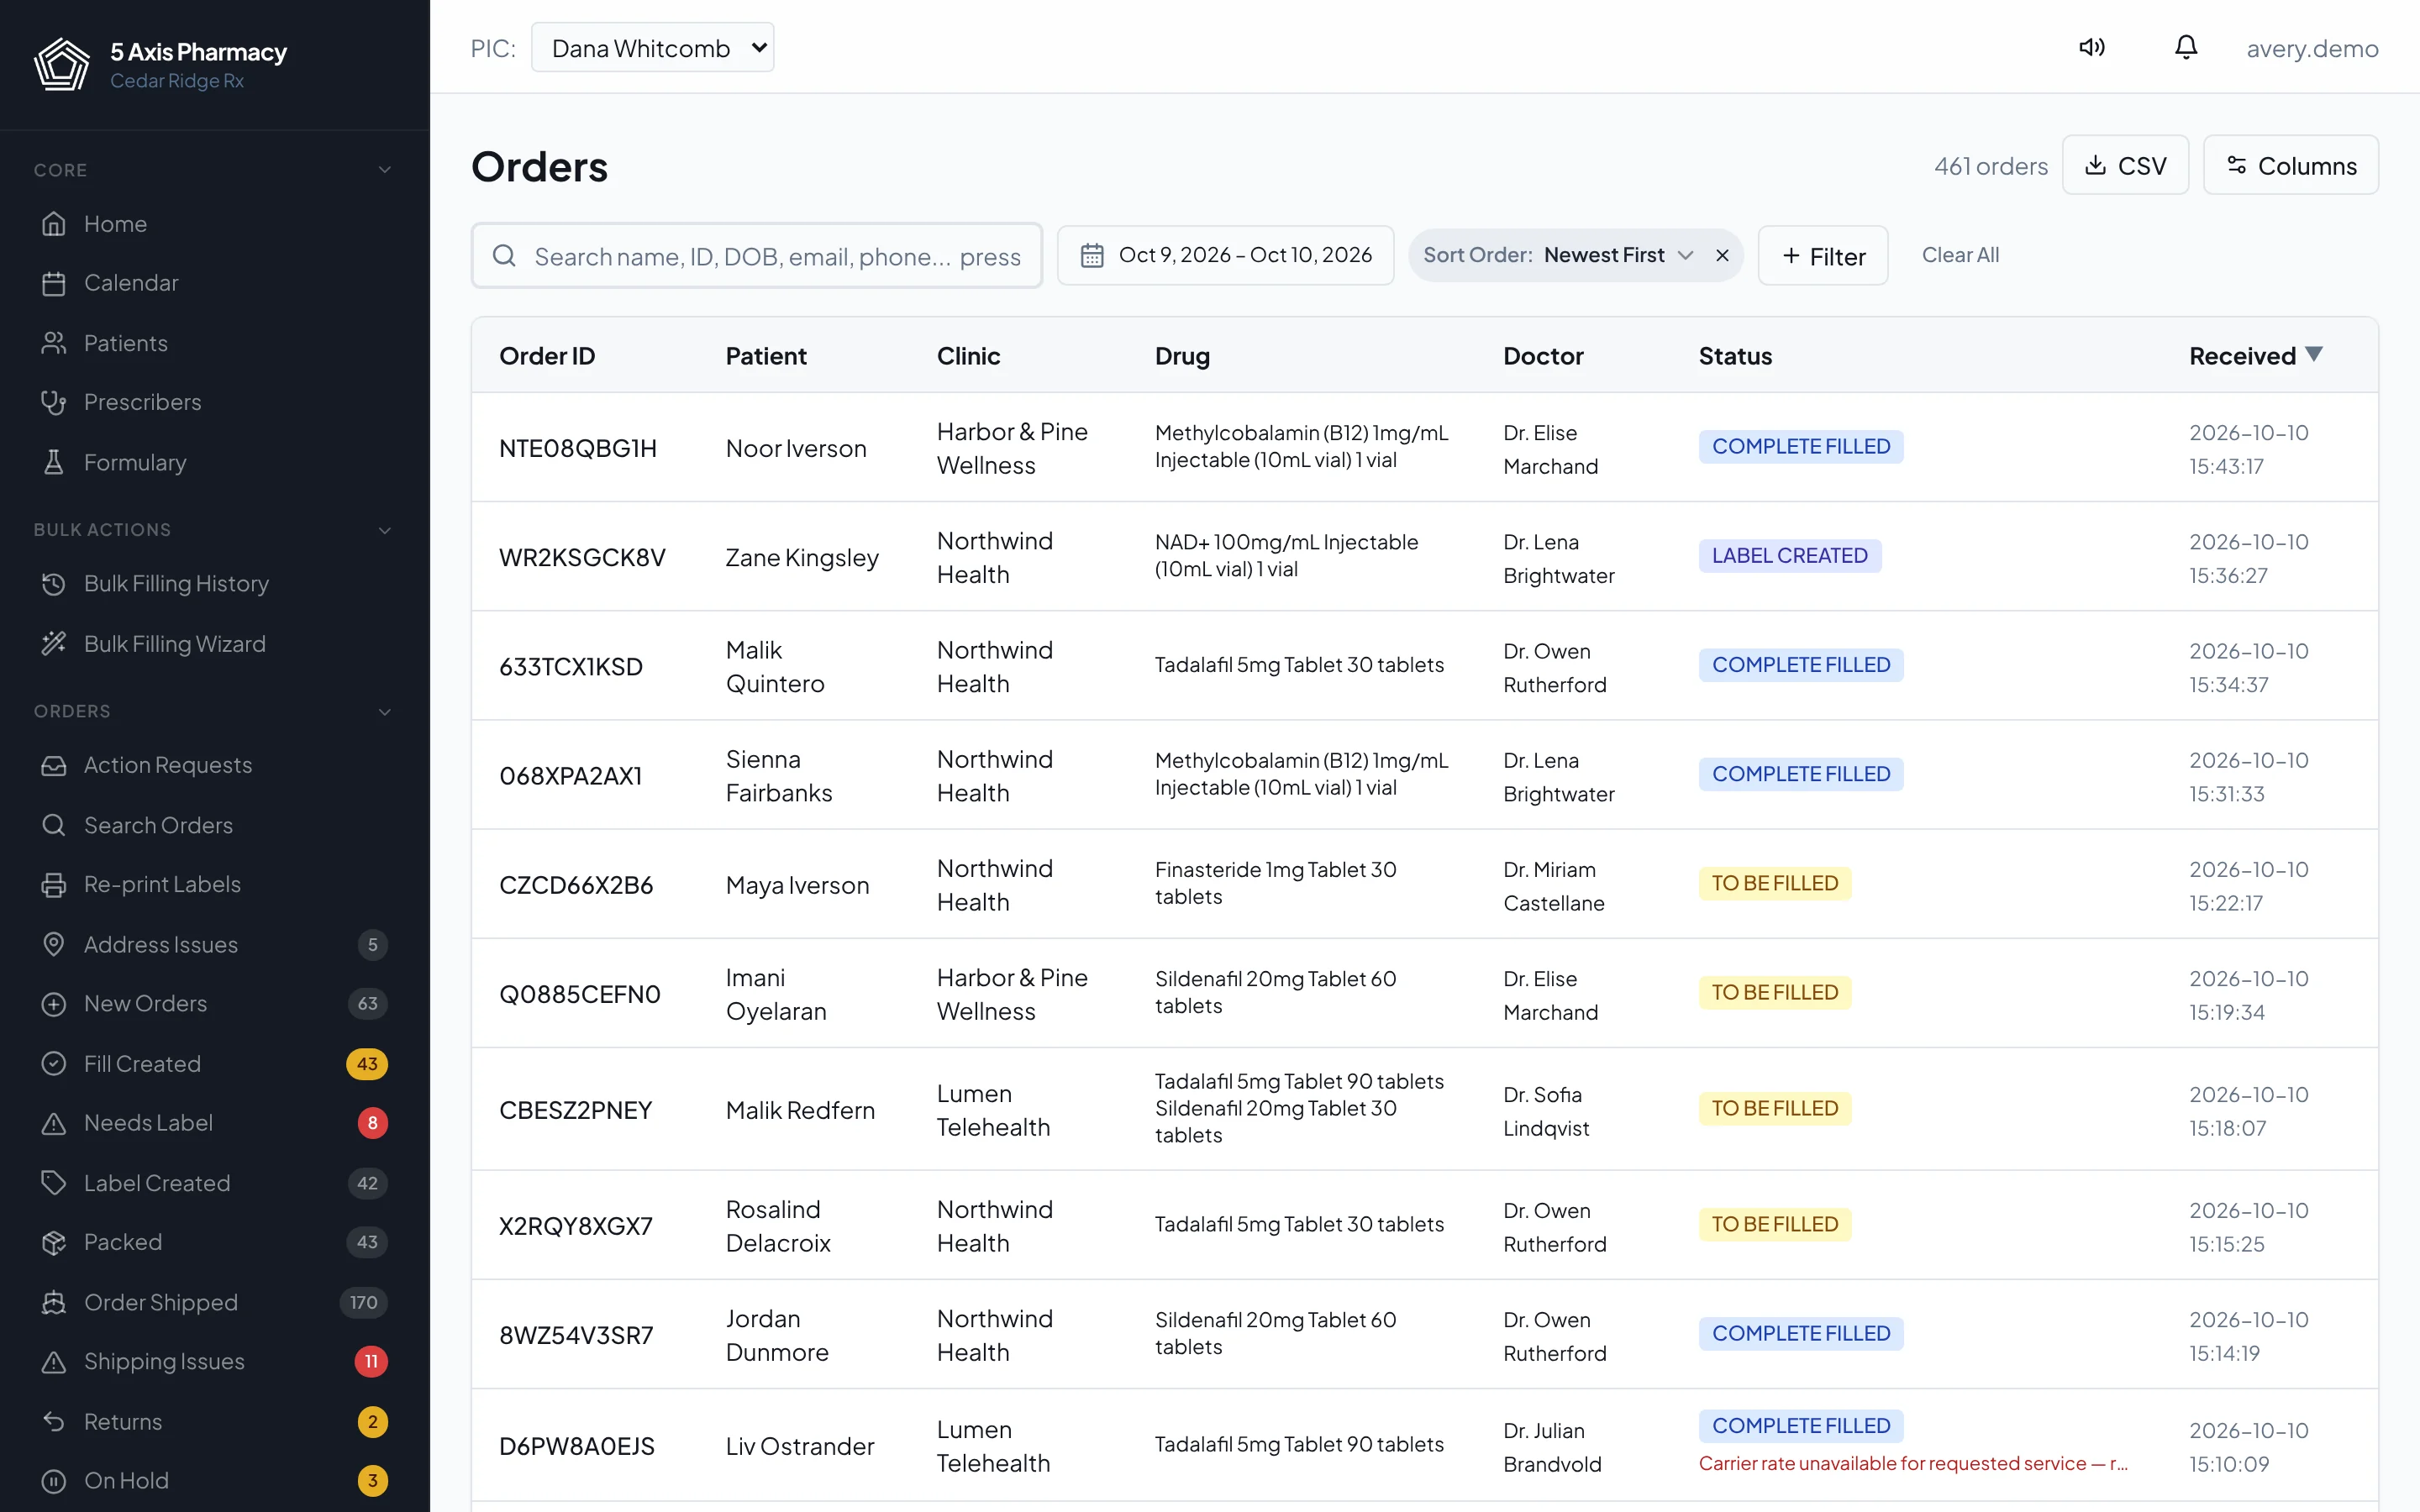
Task: Open the notifications bell
Action: [x=2186, y=47]
